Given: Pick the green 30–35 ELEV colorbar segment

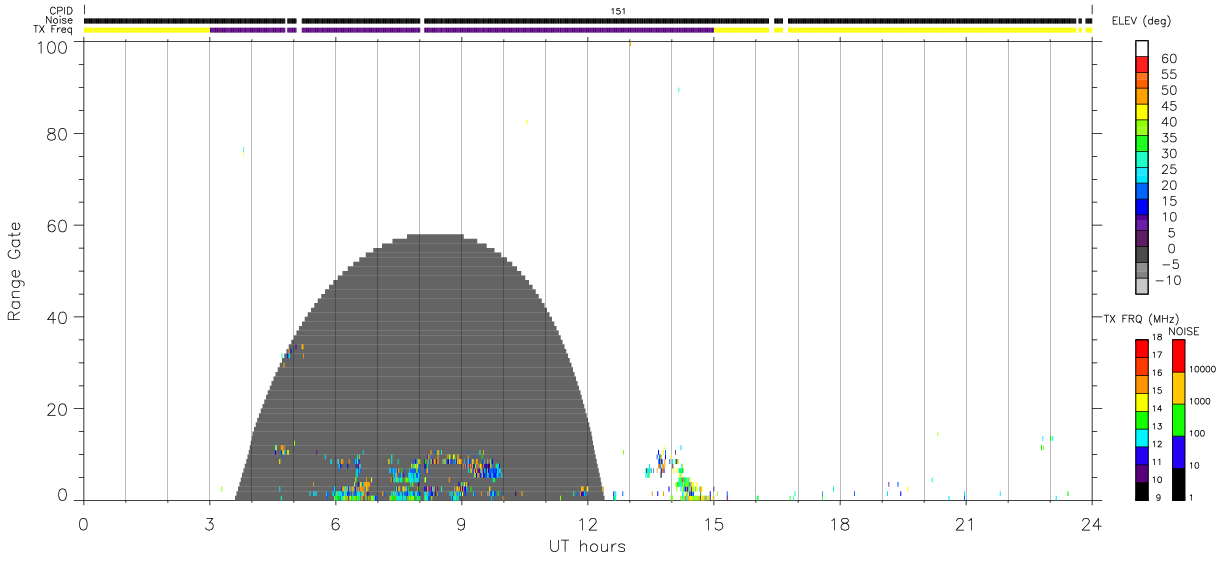Looking at the screenshot, I should [x=1141, y=143].
